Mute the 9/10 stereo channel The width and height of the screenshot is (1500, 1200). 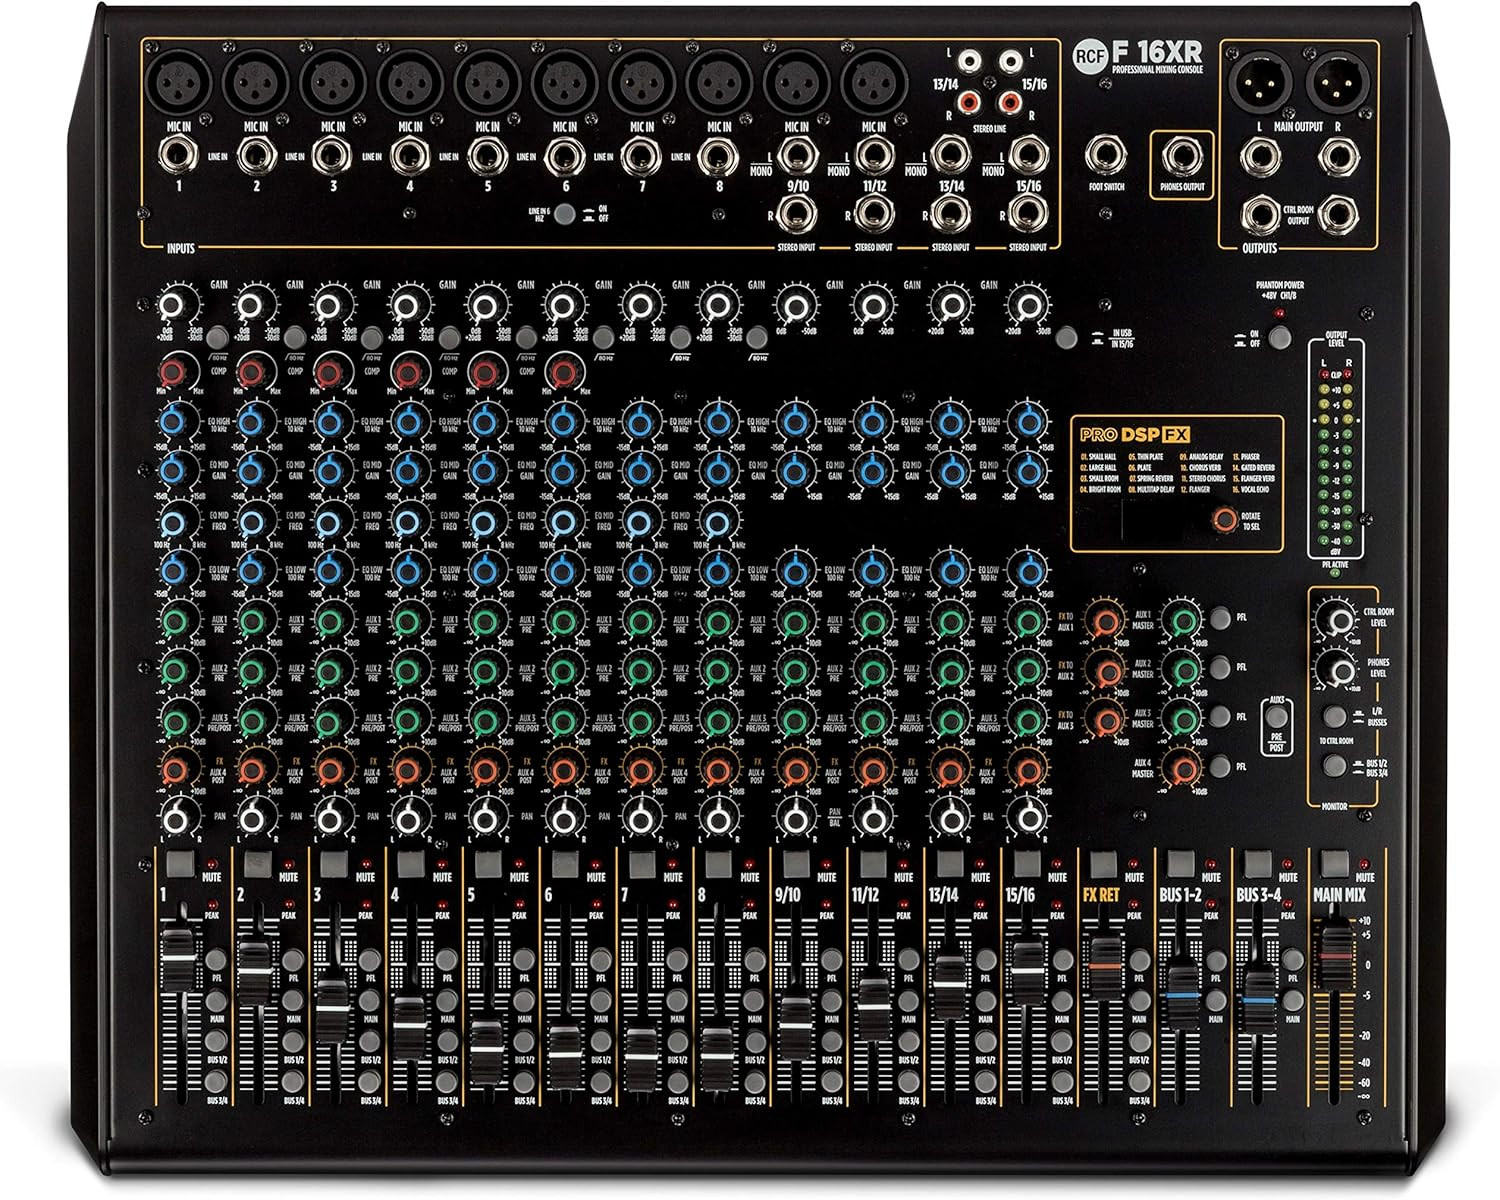click(x=796, y=864)
